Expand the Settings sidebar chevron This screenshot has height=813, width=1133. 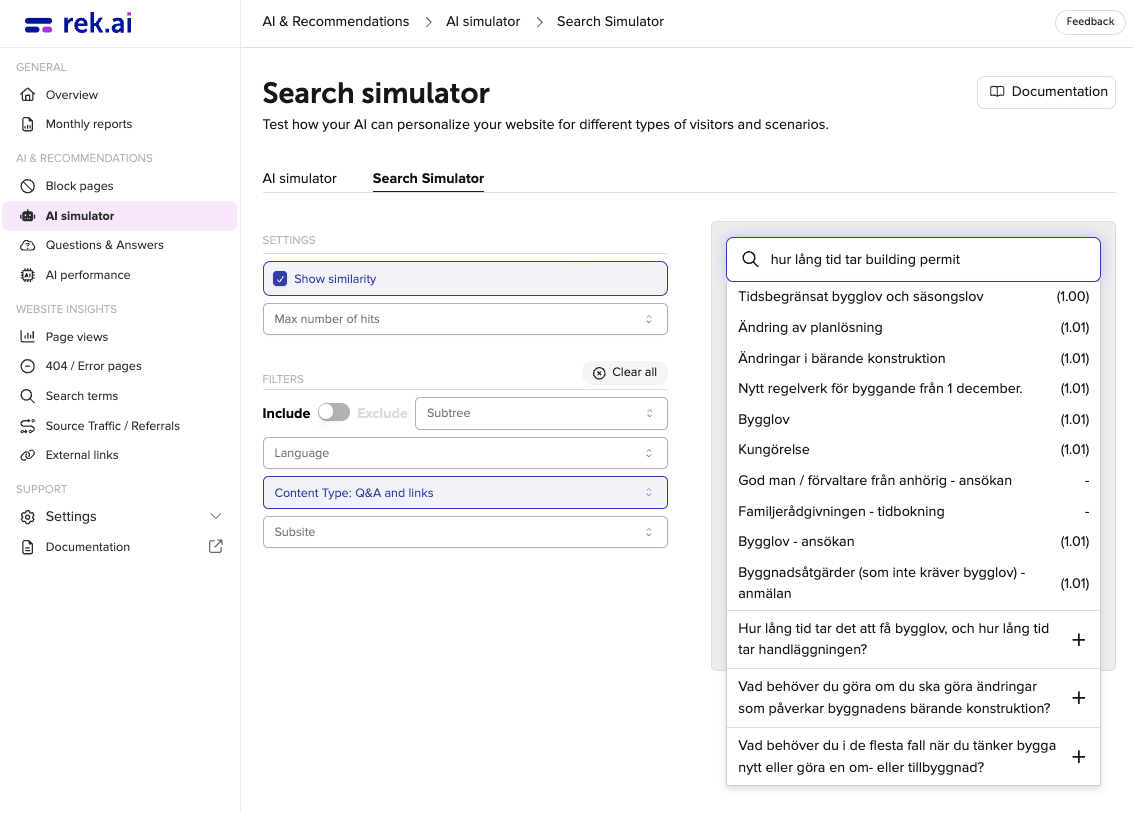click(215, 516)
